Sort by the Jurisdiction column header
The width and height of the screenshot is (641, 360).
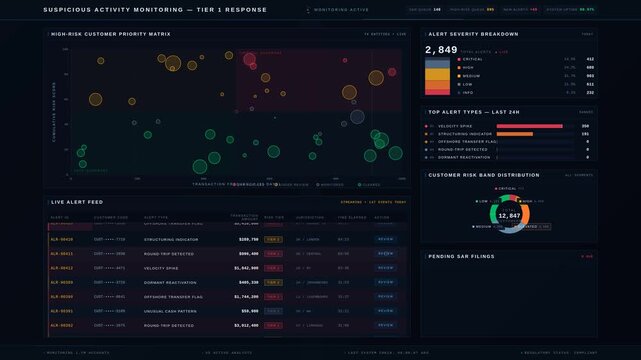coord(310,217)
